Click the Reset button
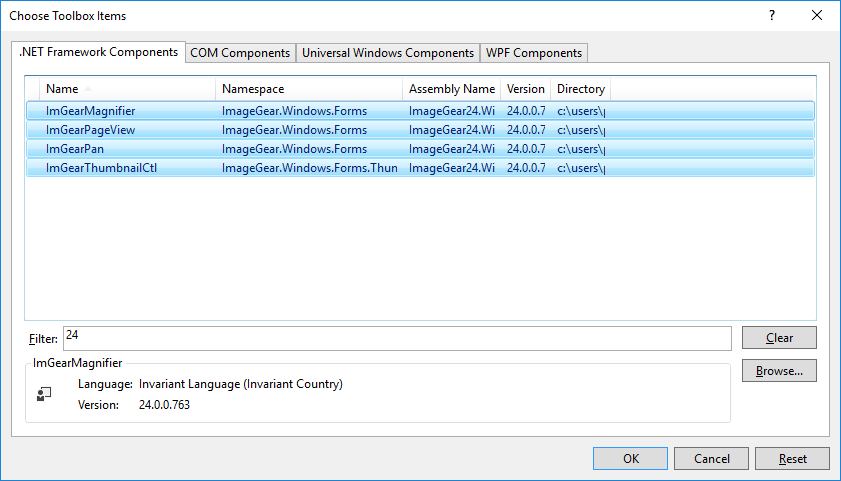841x481 pixels. 792,458
